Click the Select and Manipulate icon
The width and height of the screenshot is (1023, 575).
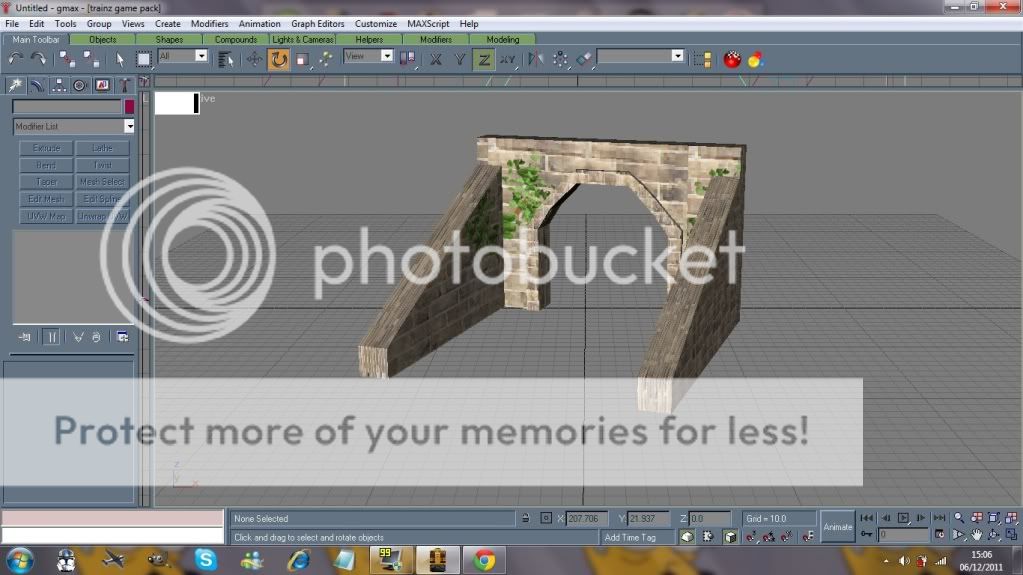tap(326, 59)
